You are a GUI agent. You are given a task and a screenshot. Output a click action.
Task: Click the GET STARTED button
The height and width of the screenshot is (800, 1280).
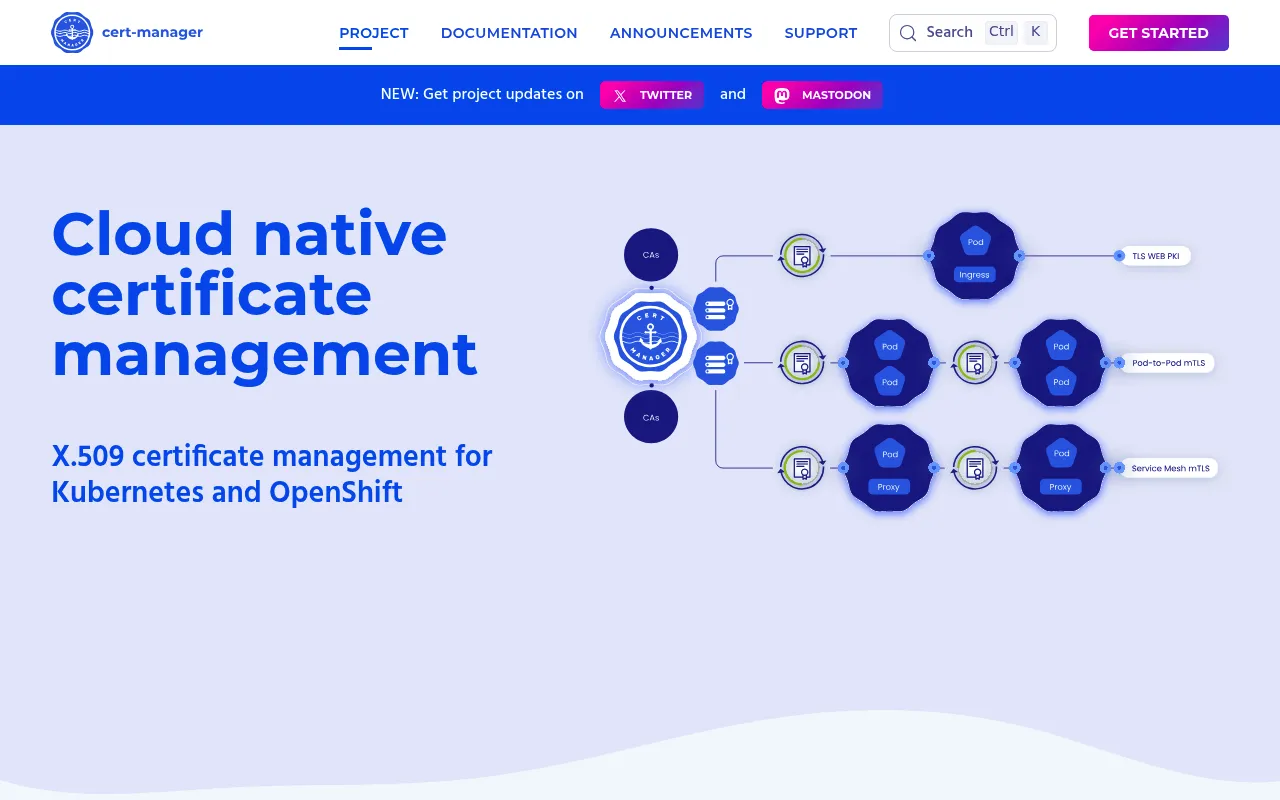(x=1159, y=33)
